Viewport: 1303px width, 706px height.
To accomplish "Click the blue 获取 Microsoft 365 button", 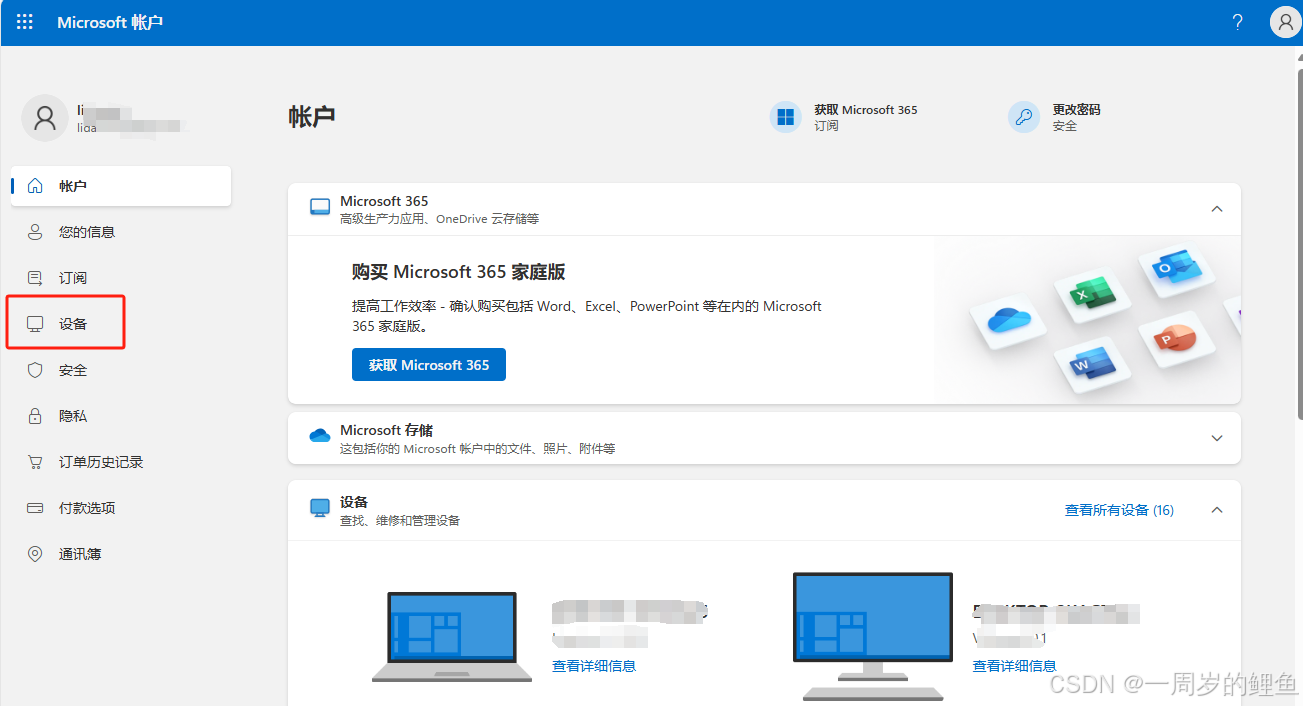I will pos(429,365).
